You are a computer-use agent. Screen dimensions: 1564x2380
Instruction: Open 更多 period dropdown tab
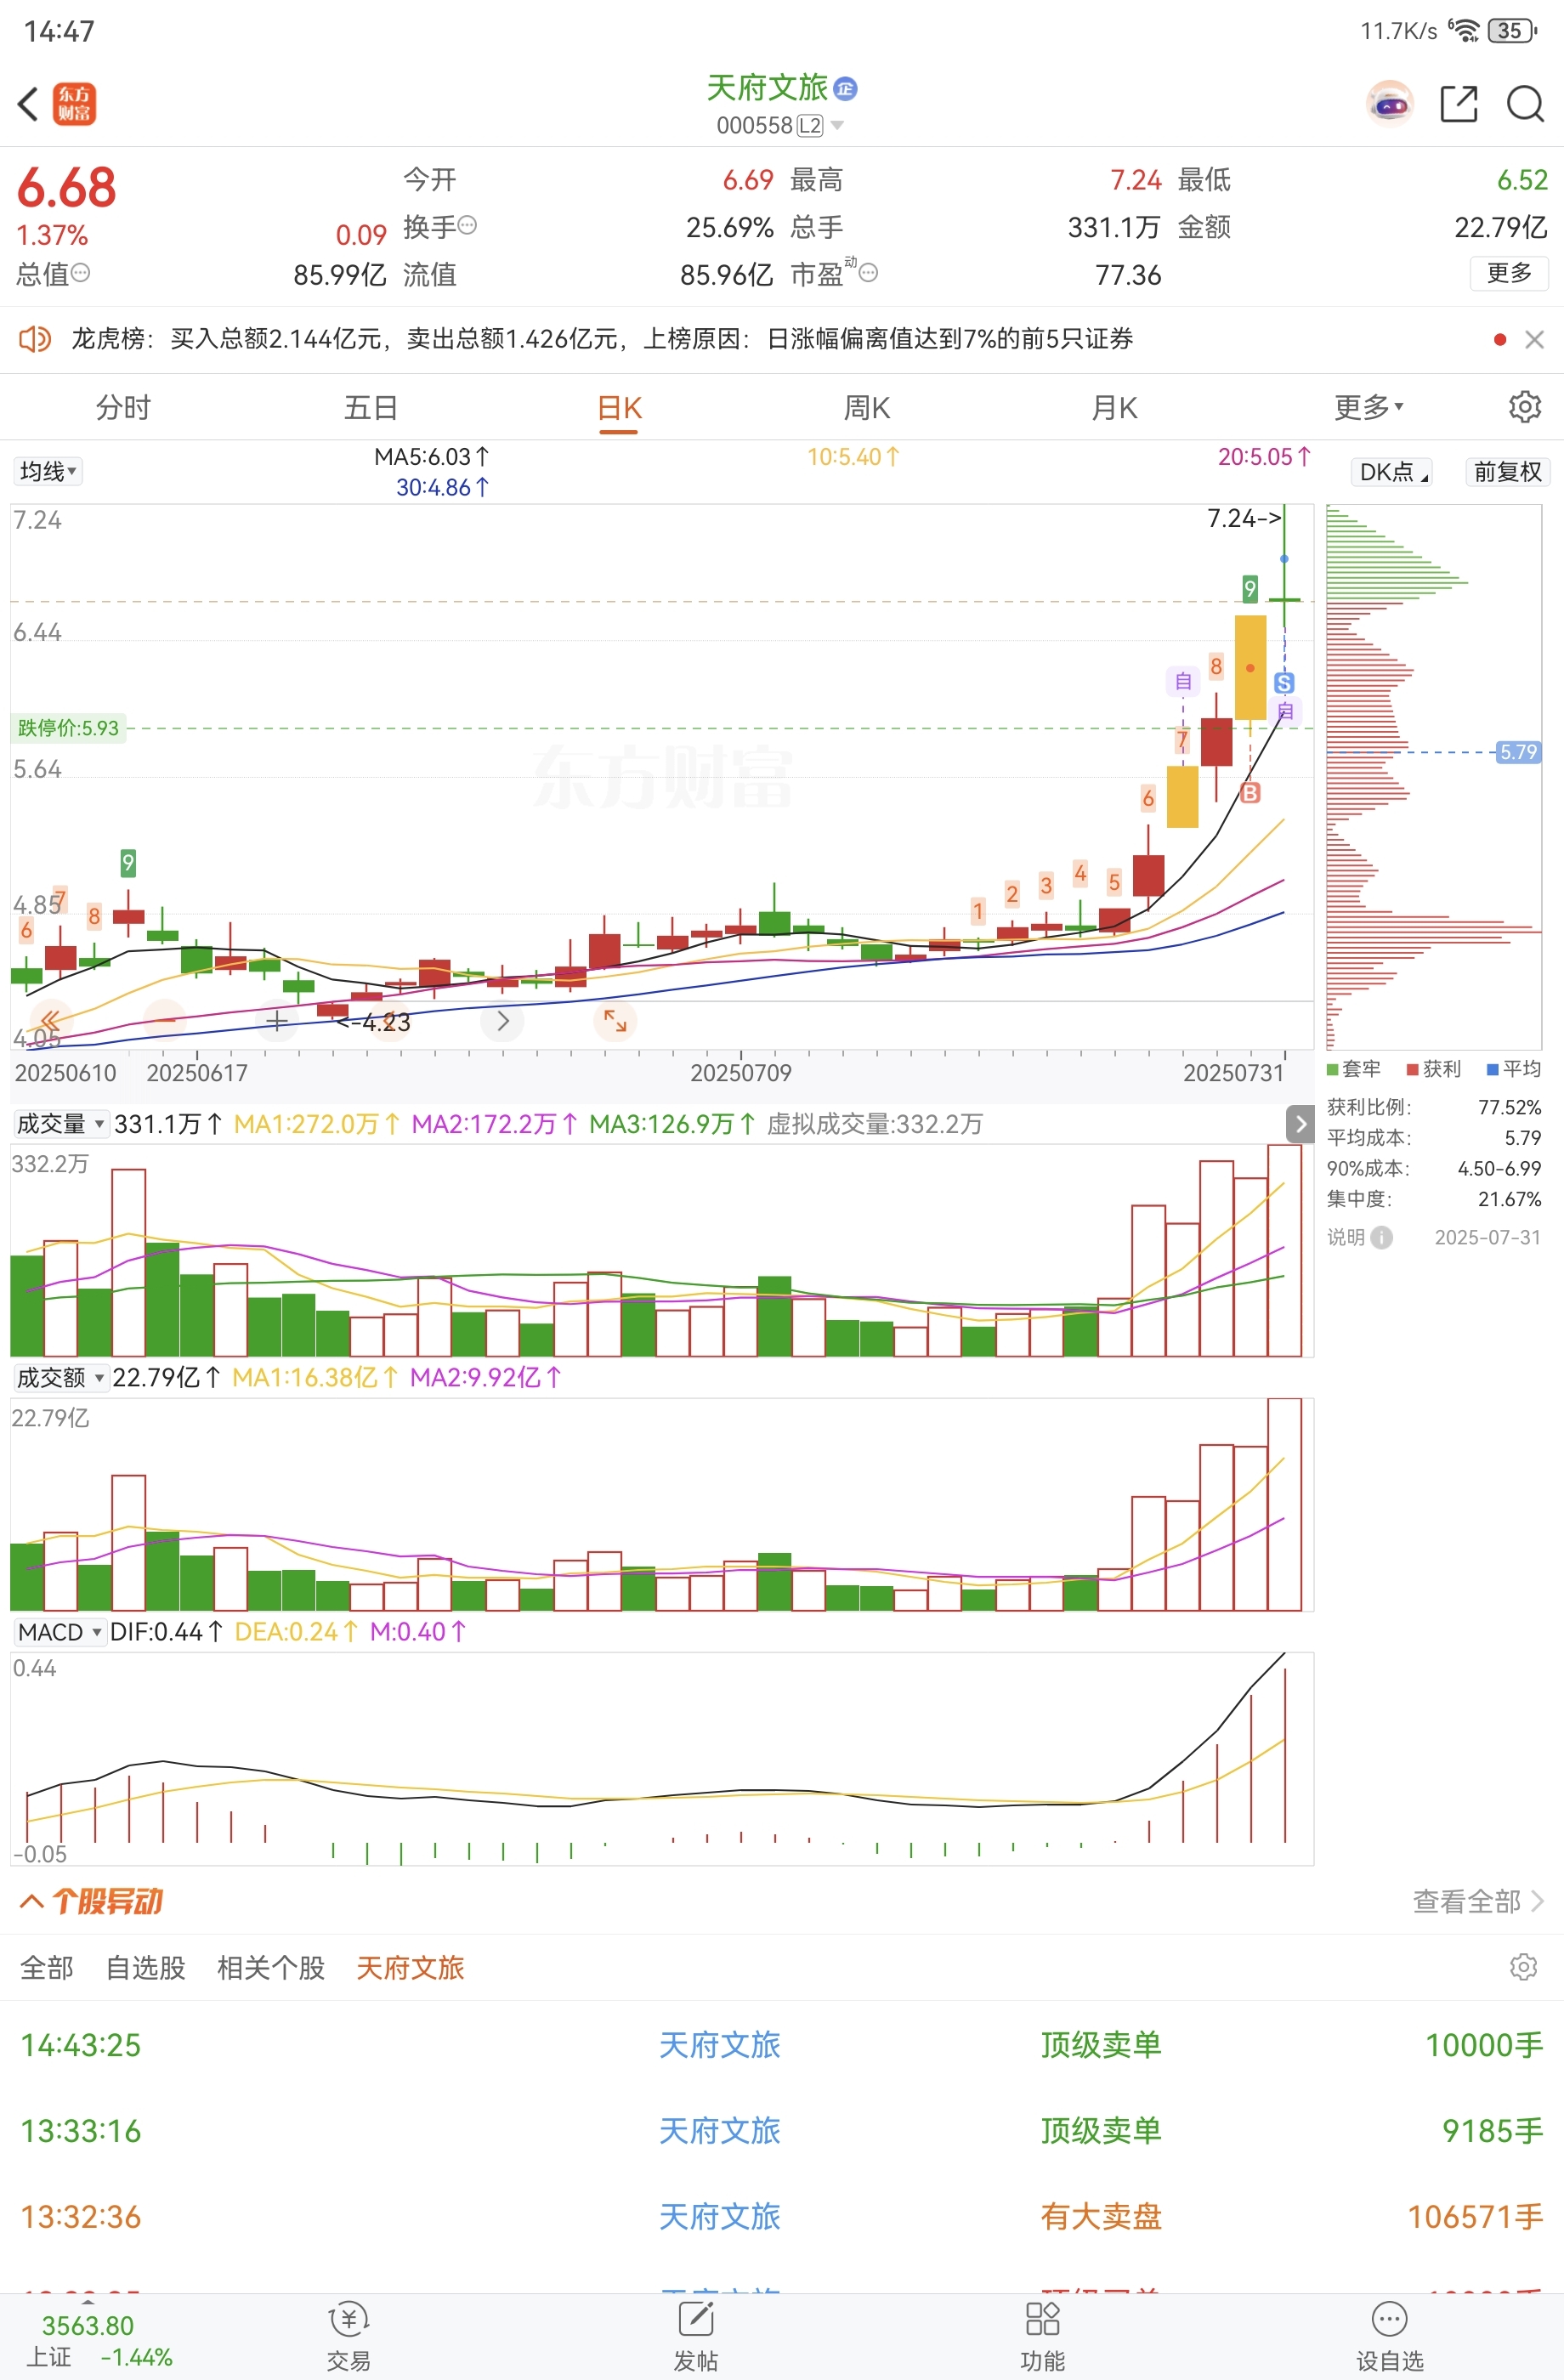(1368, 407)
